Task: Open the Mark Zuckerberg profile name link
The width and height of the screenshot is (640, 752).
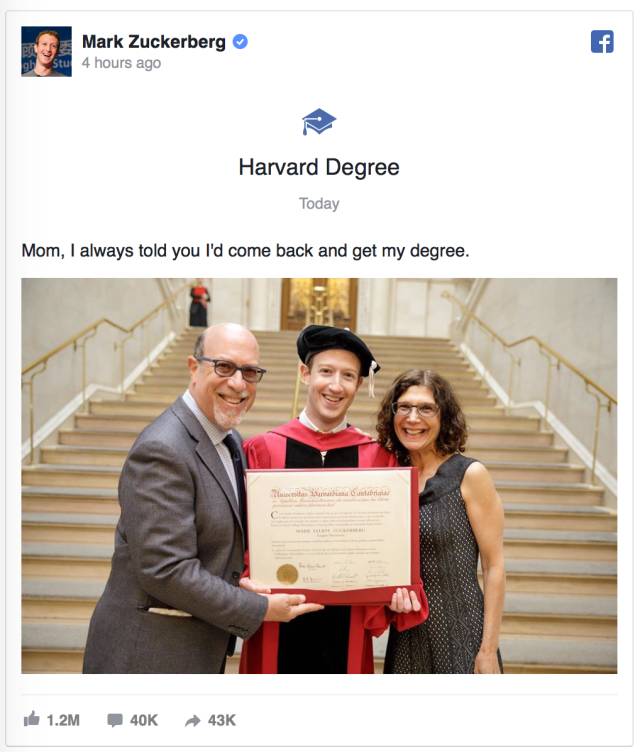Action: 154,42
